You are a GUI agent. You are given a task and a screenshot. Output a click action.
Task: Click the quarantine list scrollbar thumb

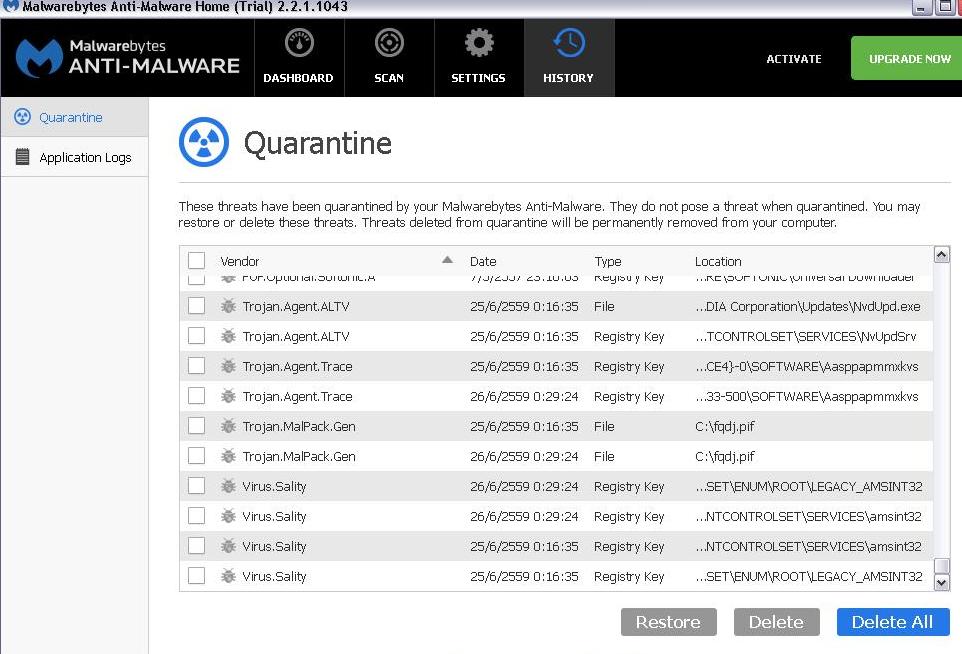click(942, 565)
